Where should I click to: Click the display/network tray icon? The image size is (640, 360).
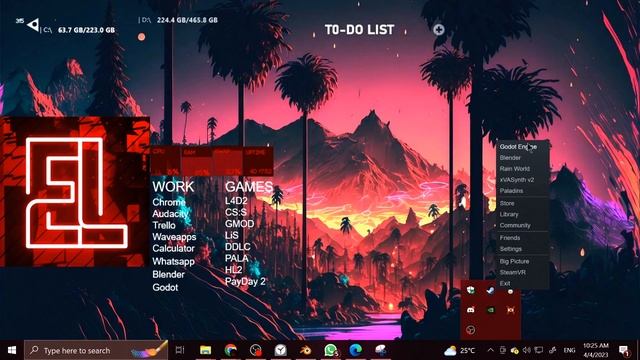539,350
